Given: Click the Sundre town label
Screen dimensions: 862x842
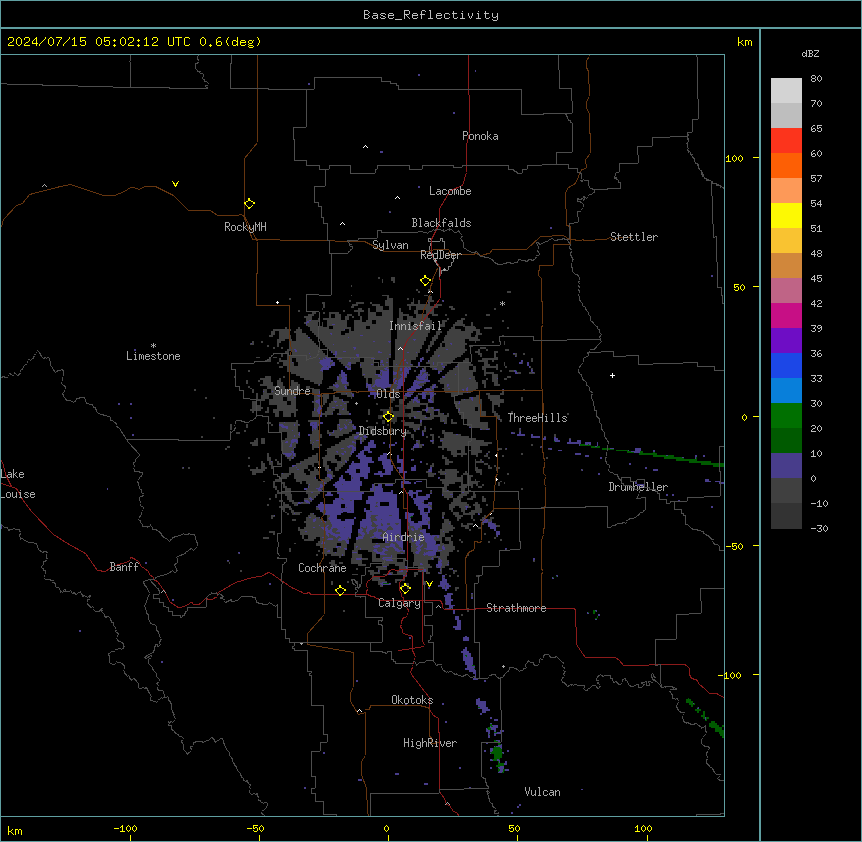Looking at the screenshot, I should [292, 391].
